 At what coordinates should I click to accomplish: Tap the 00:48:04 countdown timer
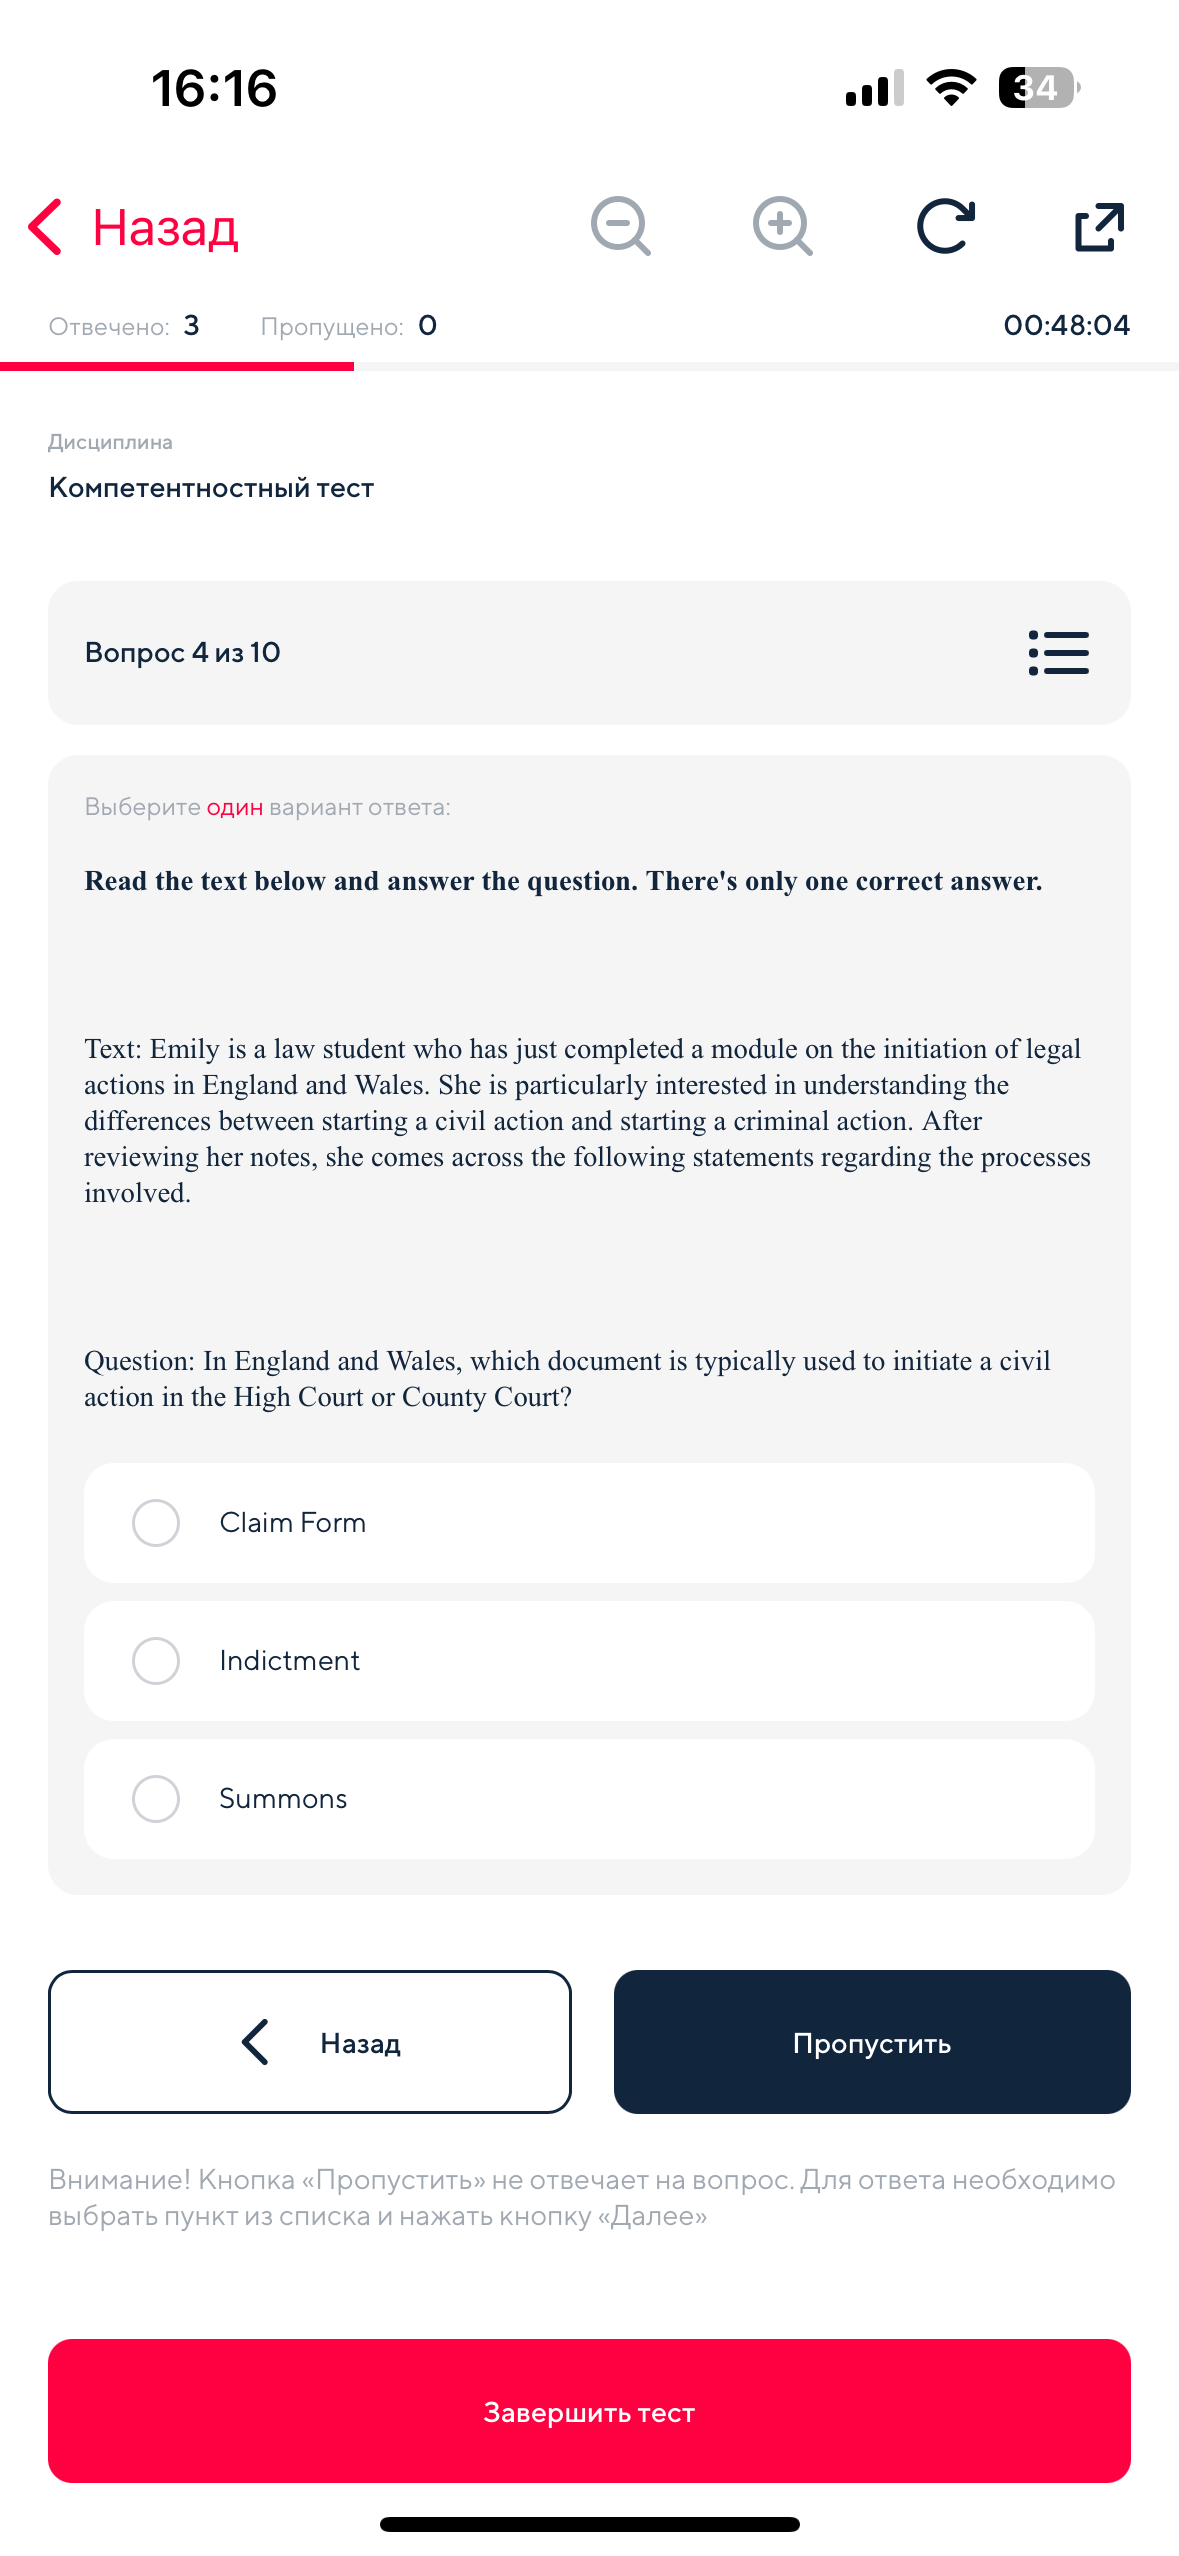tap(1066, 325)
